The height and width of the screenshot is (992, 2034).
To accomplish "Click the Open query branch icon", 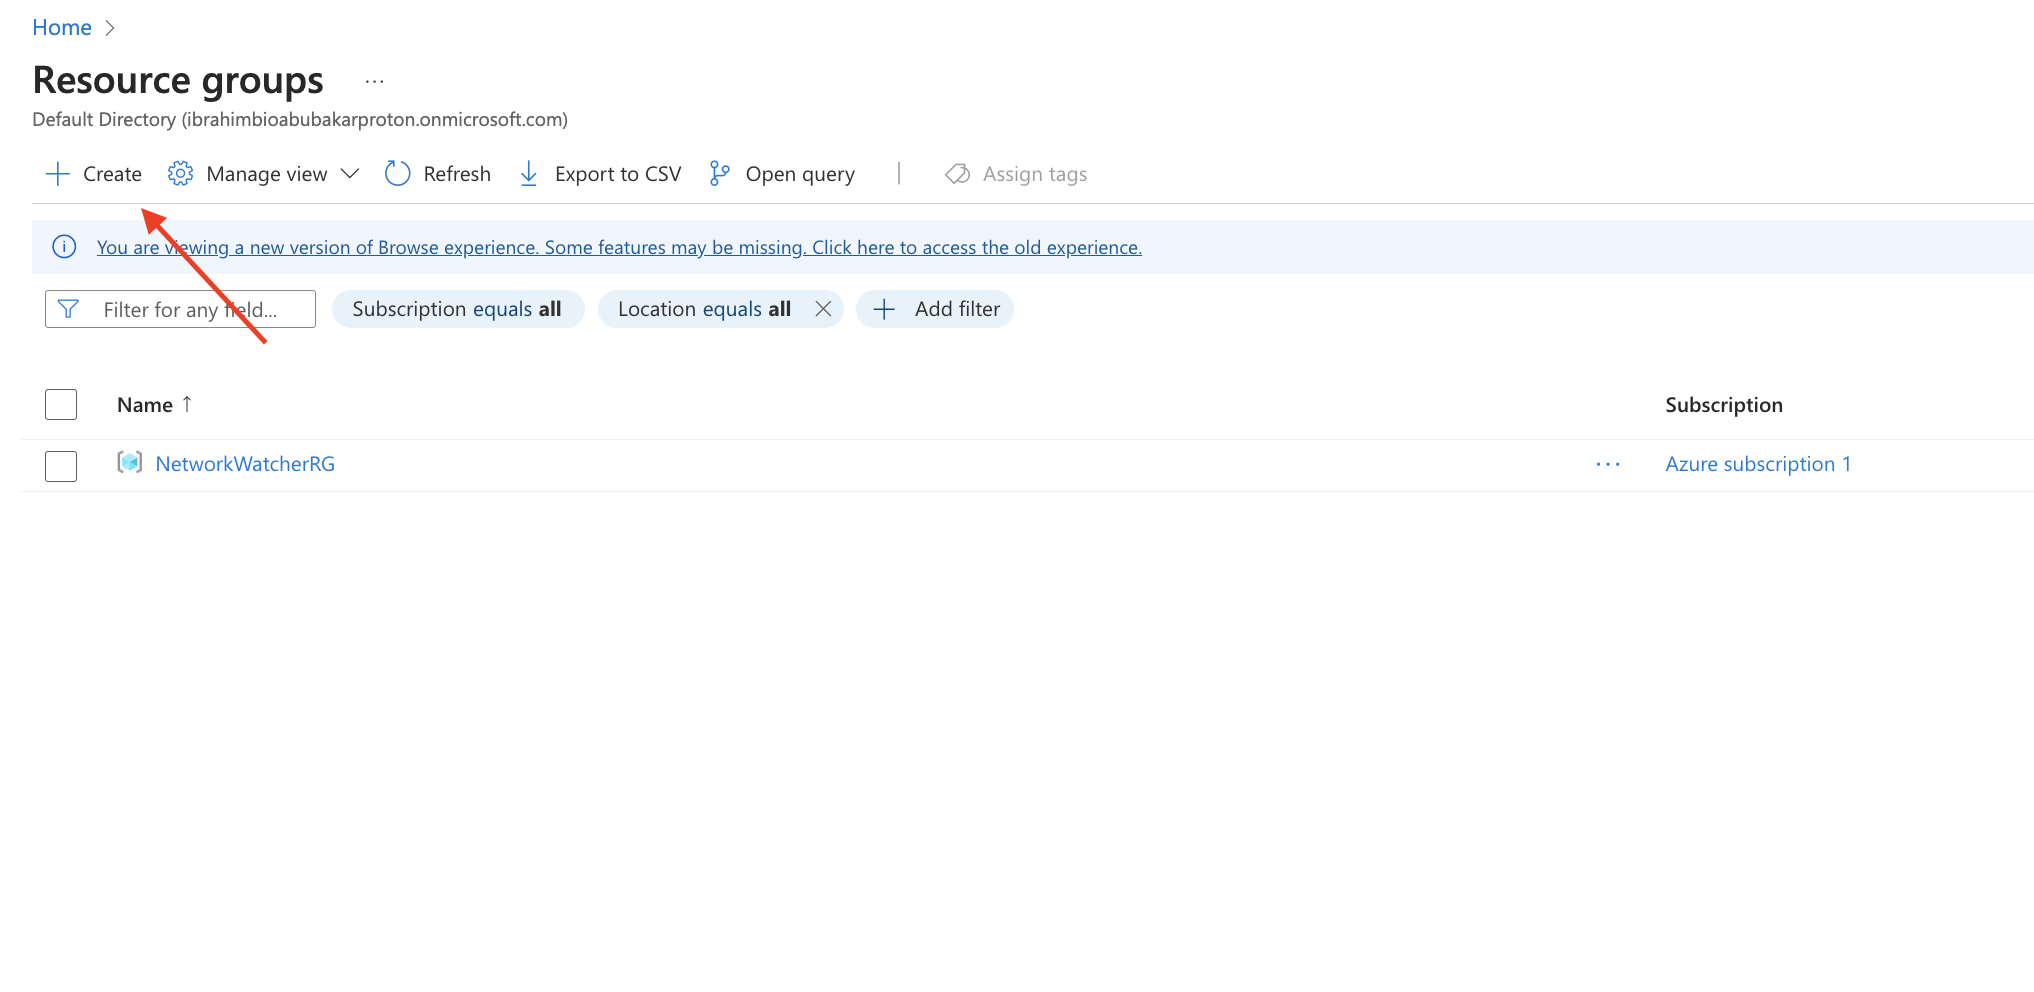I will coord(719,174).
